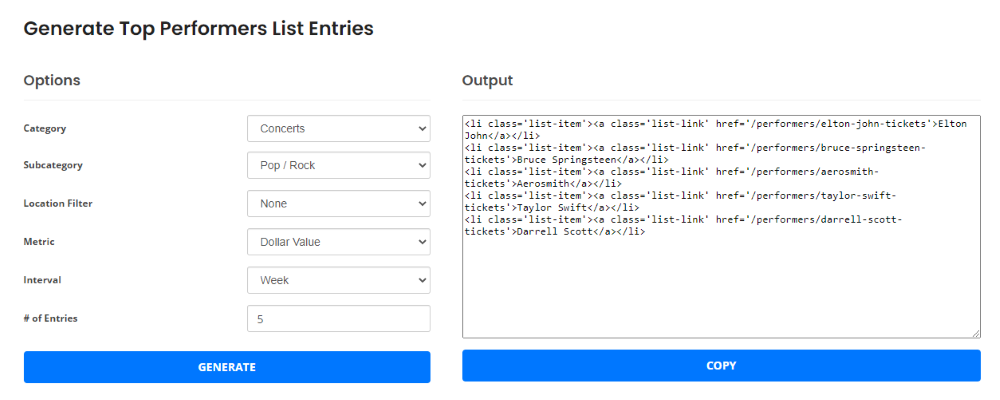Screen dimensions: 1000x400
Task: Click the Category field label
Action: [x=45, y=128]
